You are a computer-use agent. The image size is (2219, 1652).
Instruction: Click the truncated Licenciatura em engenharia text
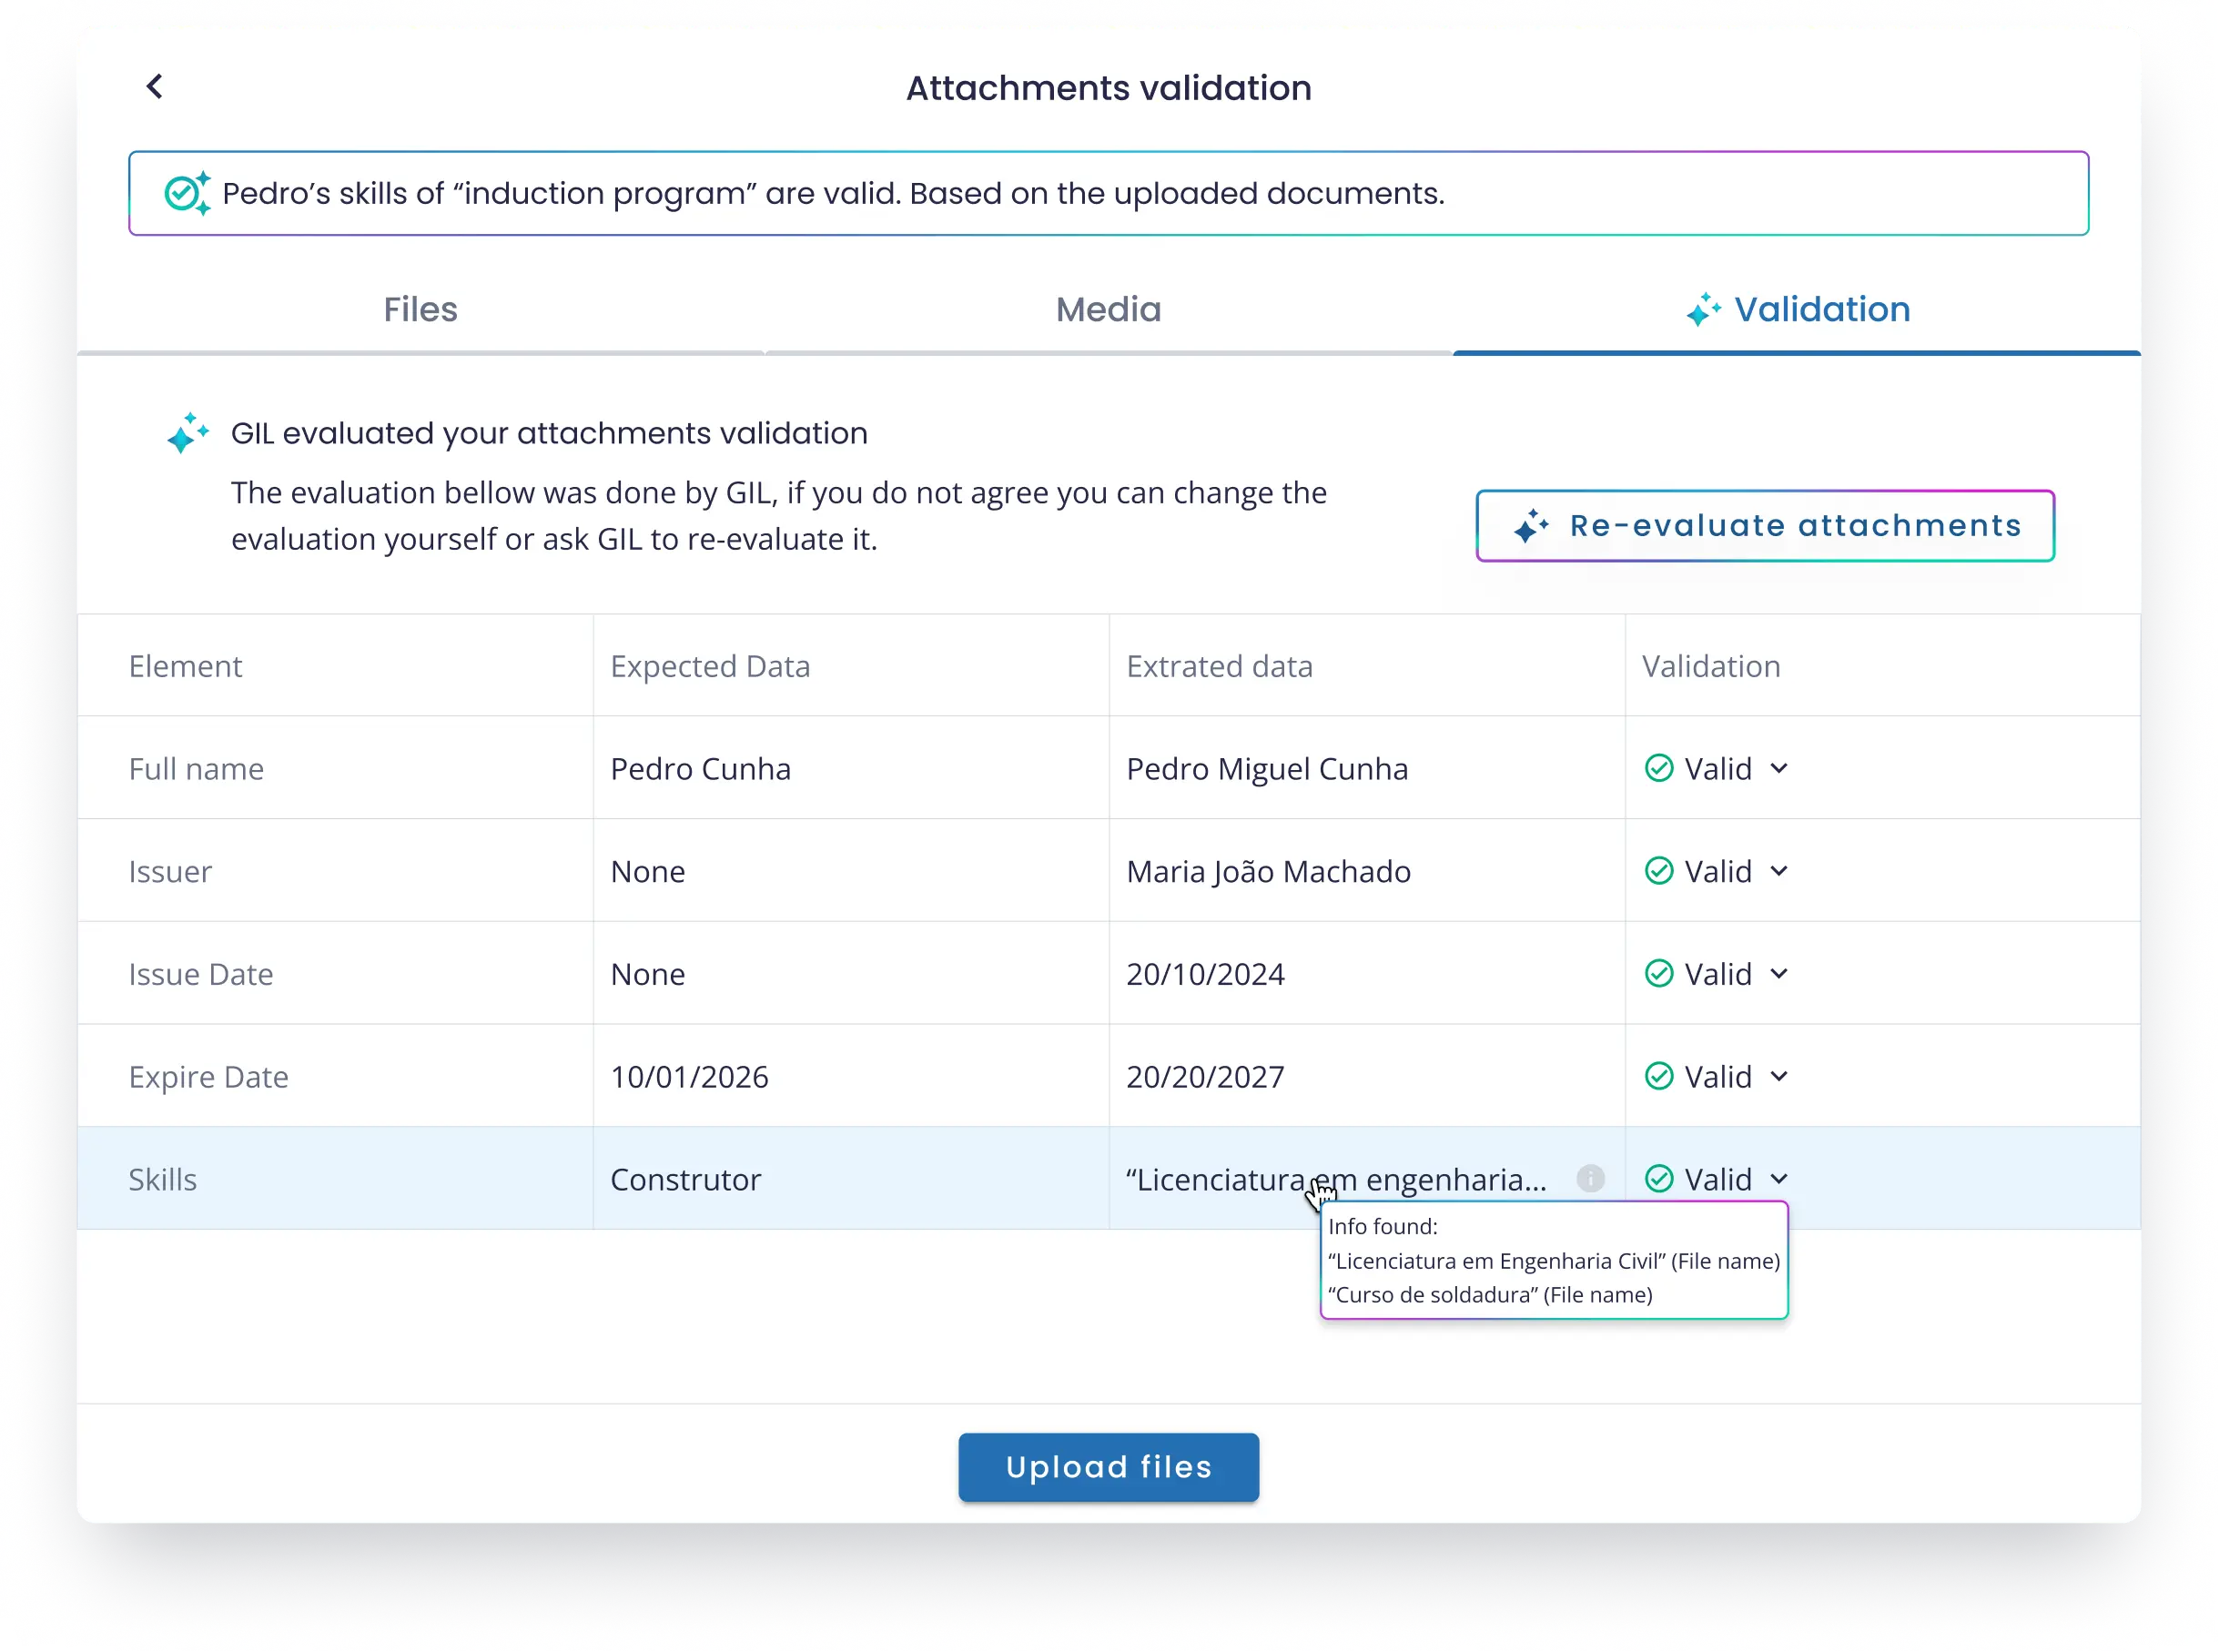[x=1335, y=1180]
